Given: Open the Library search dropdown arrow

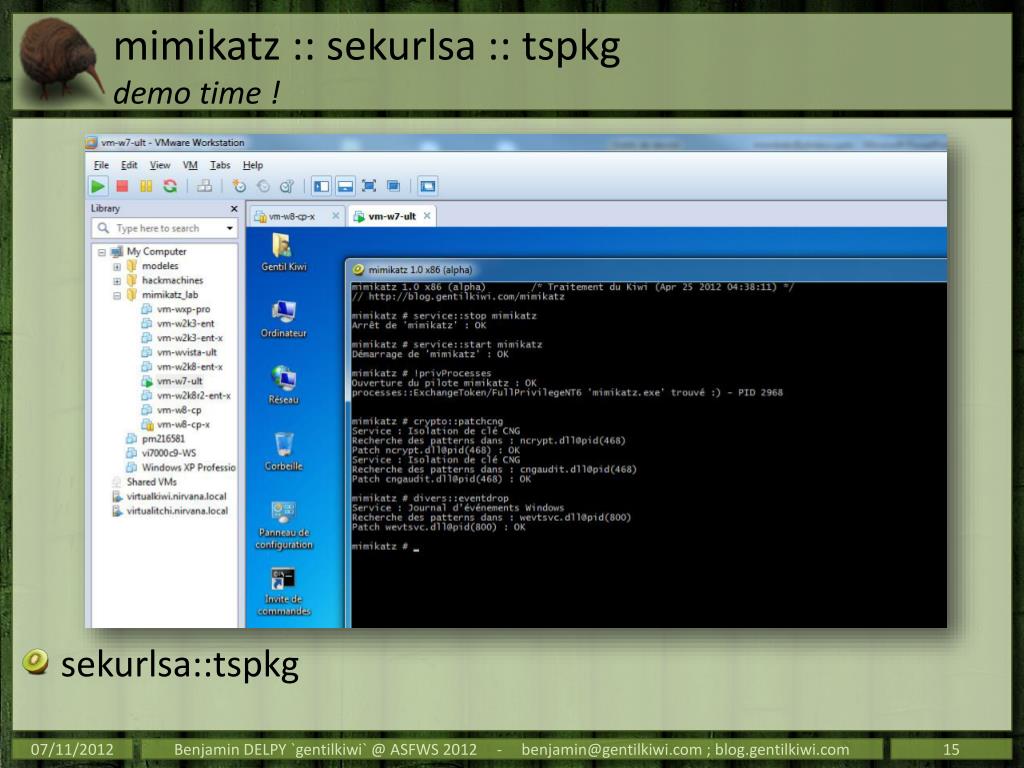Looking at the screenshot, I should [x=229, y=229].
